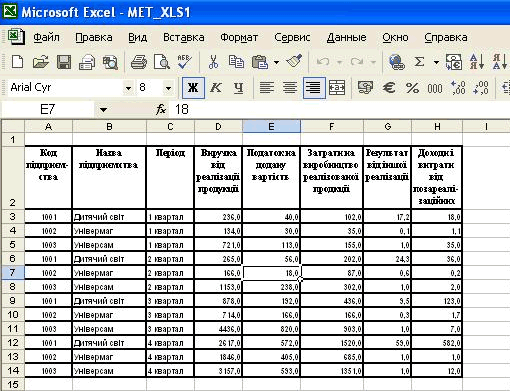Select column B header
Screen dimensions: 510x391
coord(109,126)
